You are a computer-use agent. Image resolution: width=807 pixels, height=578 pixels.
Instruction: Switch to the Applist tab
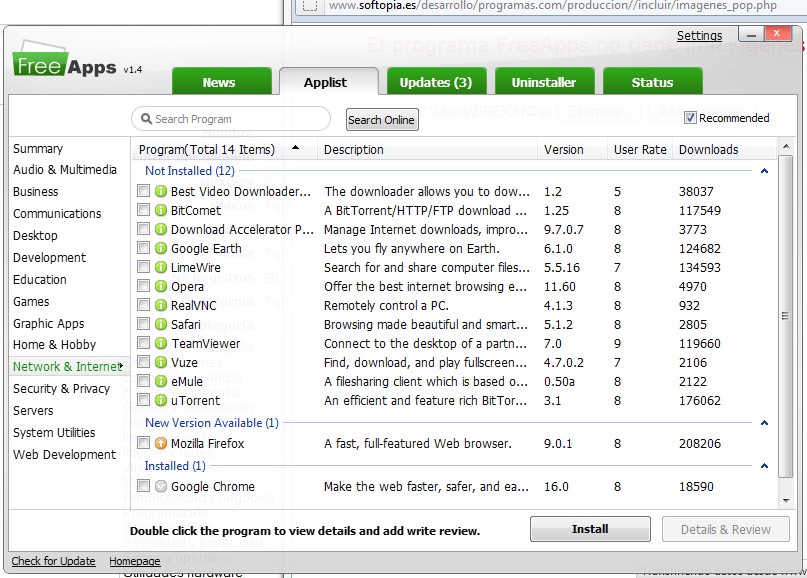[328, 82]
